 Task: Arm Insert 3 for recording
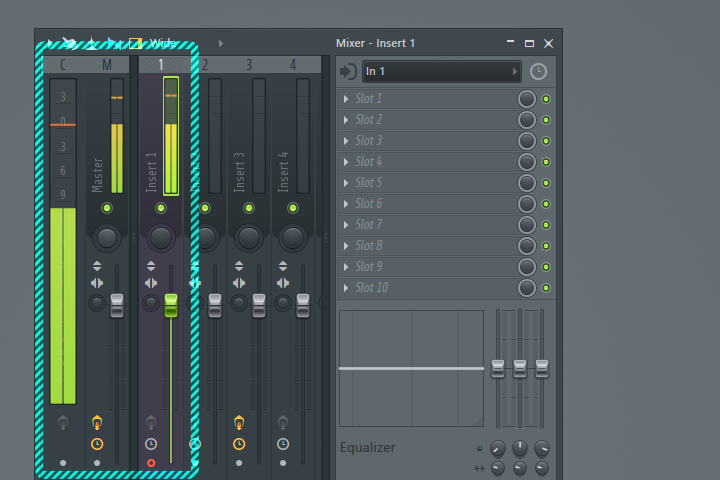(x=239, y=463)
